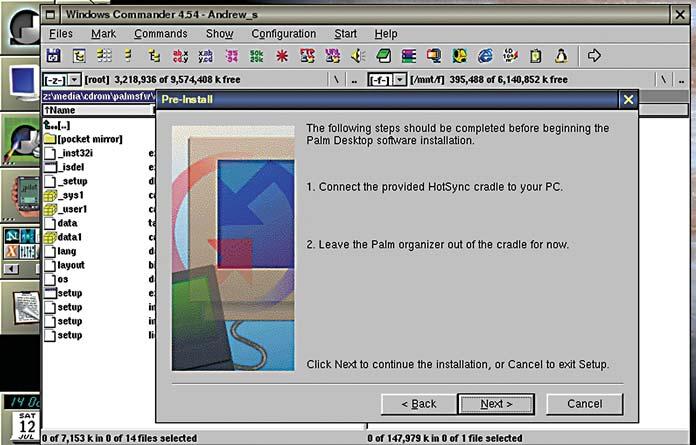Click the URL toolbar icon
This screenshot has width=696, height=445.
[332, 56]
